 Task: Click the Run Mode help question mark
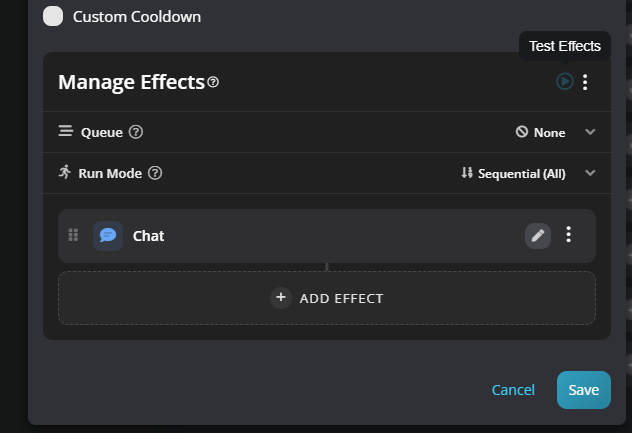point(155,173)
